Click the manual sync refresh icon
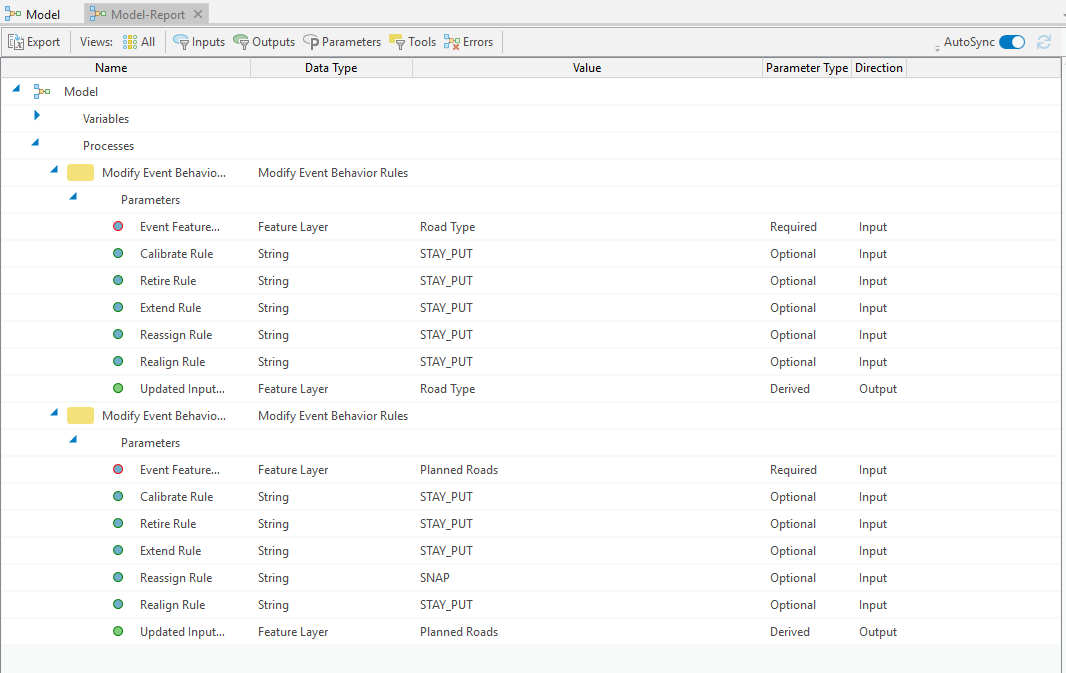Image resolution: width=1066 pixels, height=673 pixels. click(x=1044, y=42)
